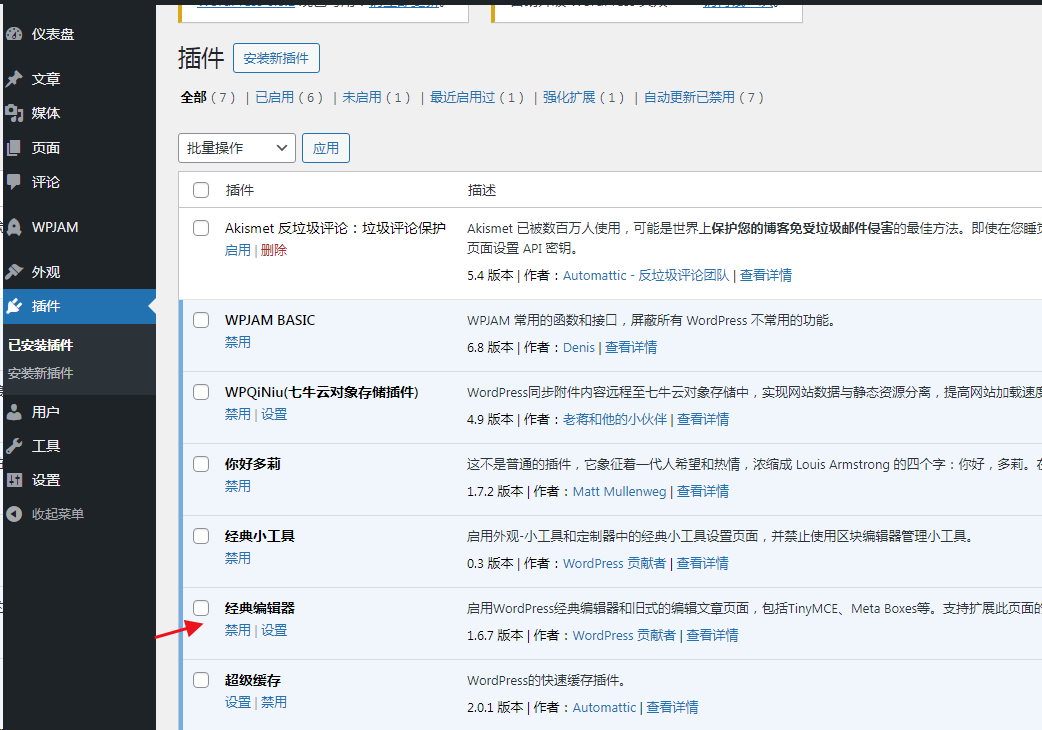
Task: Tick the WPQiNiu plugin checkbox
Action: coord(201,392)
